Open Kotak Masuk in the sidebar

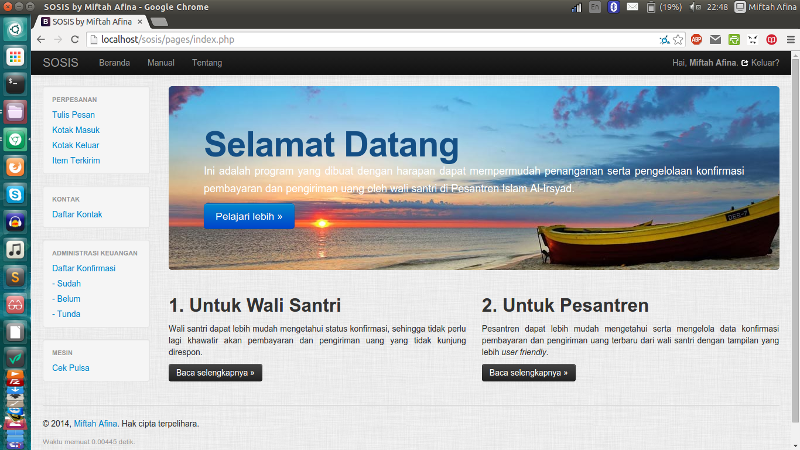tap(76, 130)
